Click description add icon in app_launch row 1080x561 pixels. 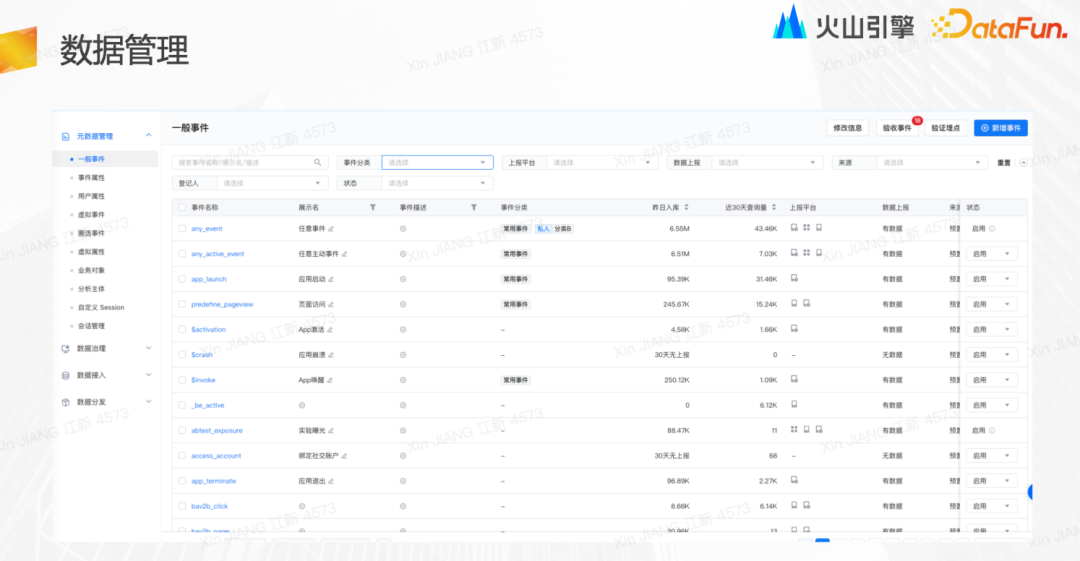(x=403, y=279)
